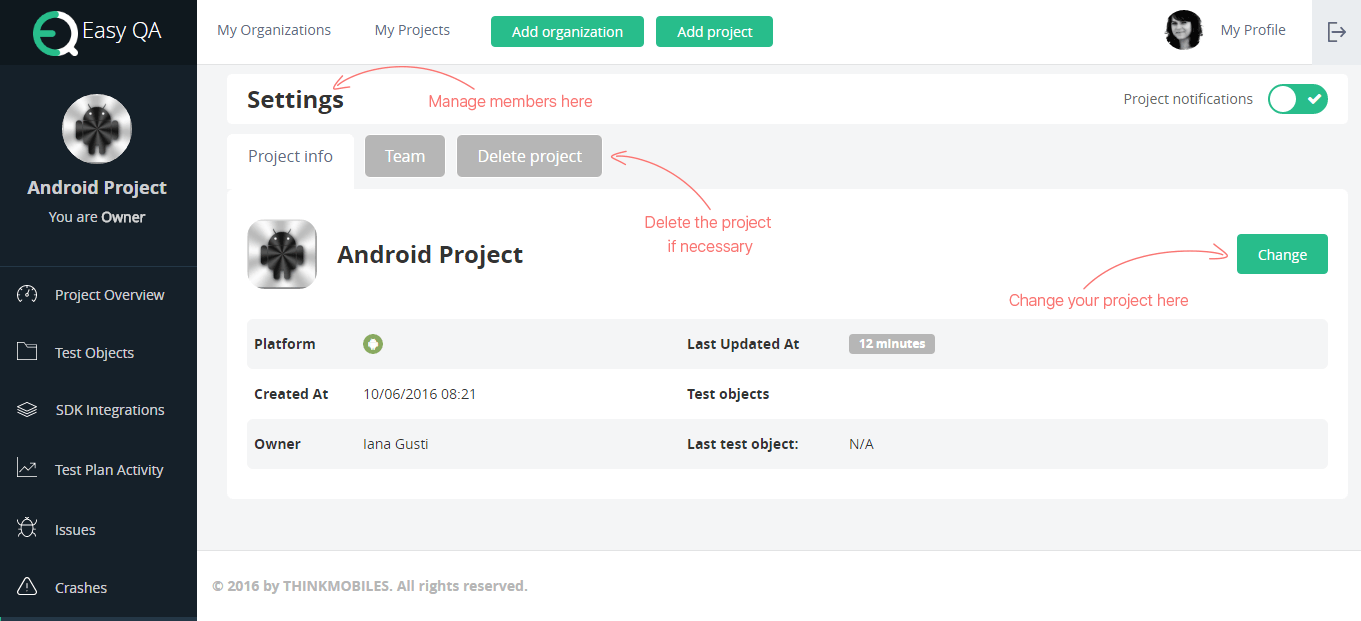Open My Organizations menu
The width and height of the screenshot is (1361, 621).
tap(274, 30)
